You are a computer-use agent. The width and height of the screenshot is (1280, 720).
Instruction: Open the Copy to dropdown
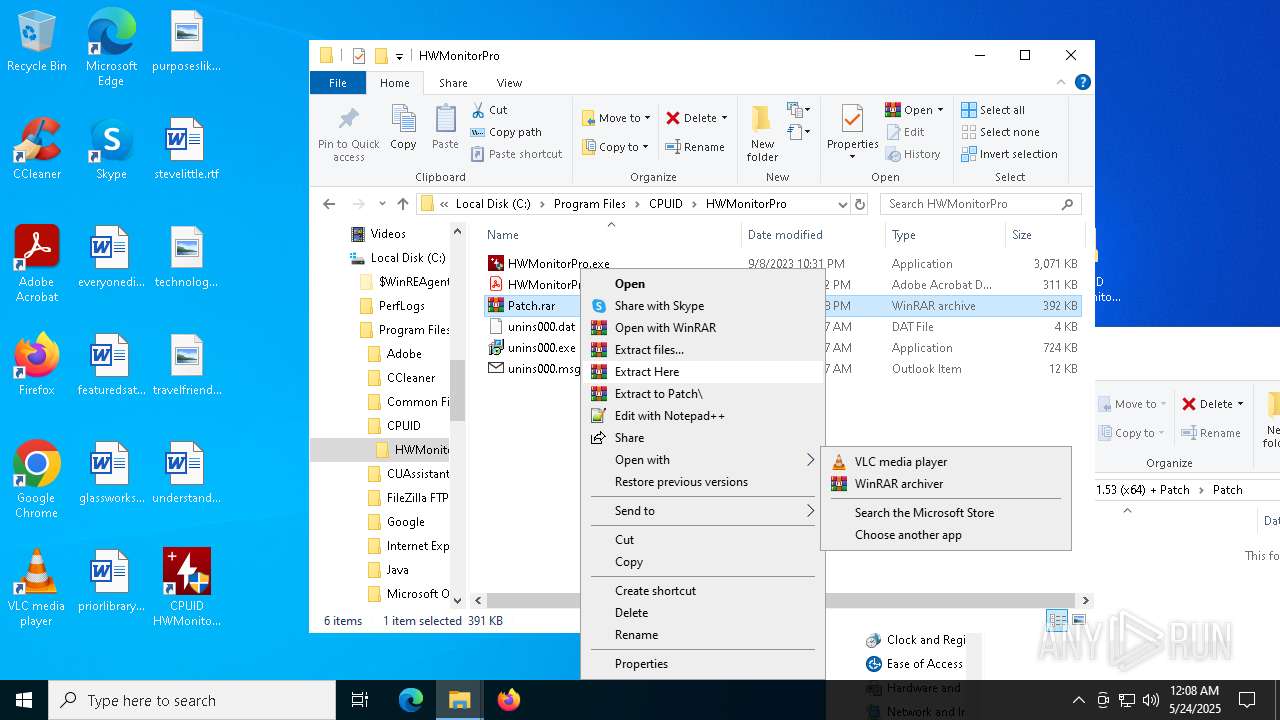[x=616, y=147]
